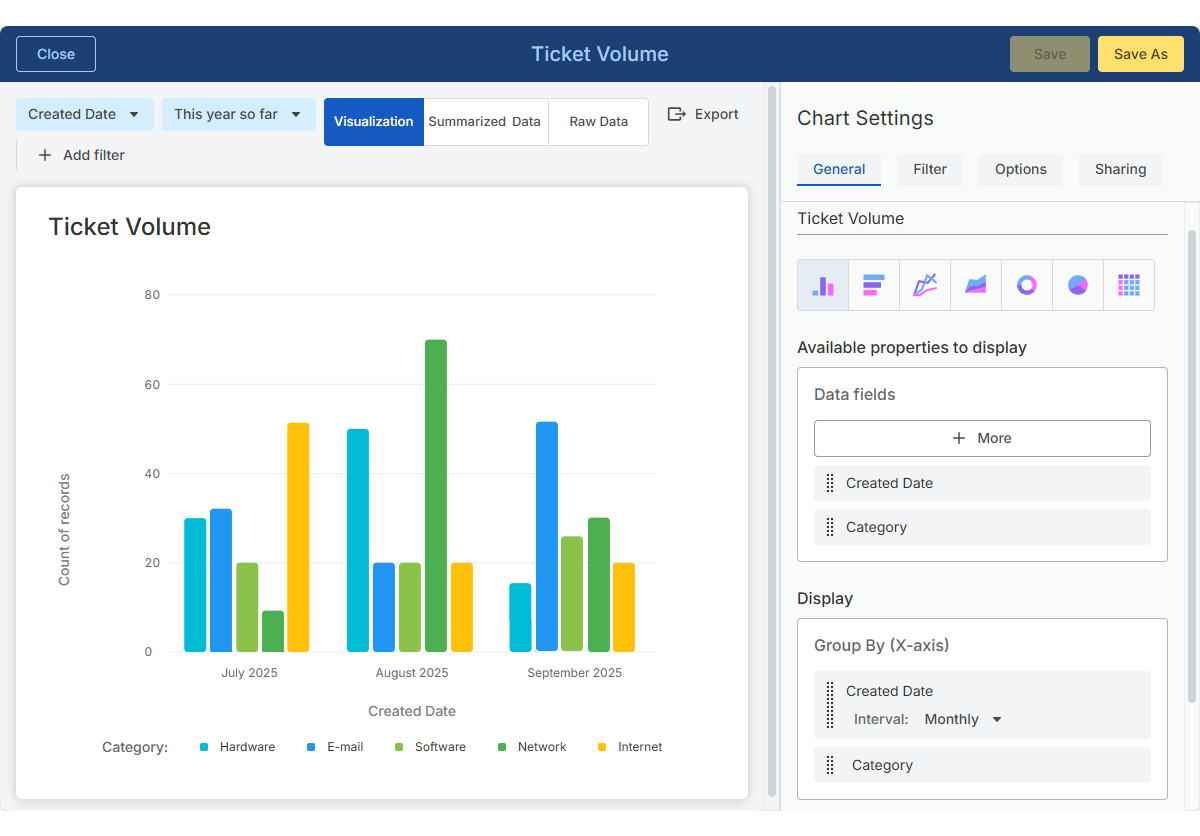Pick the area chart type icon

(x=976, y=285)
